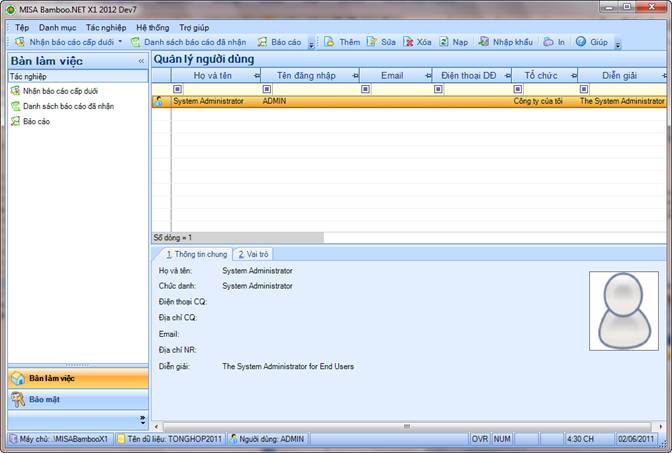The height and width of the screenshot is (453, 672).
Task: Expand navigation pane configure buttons chevron
Action: coord(143,420)
